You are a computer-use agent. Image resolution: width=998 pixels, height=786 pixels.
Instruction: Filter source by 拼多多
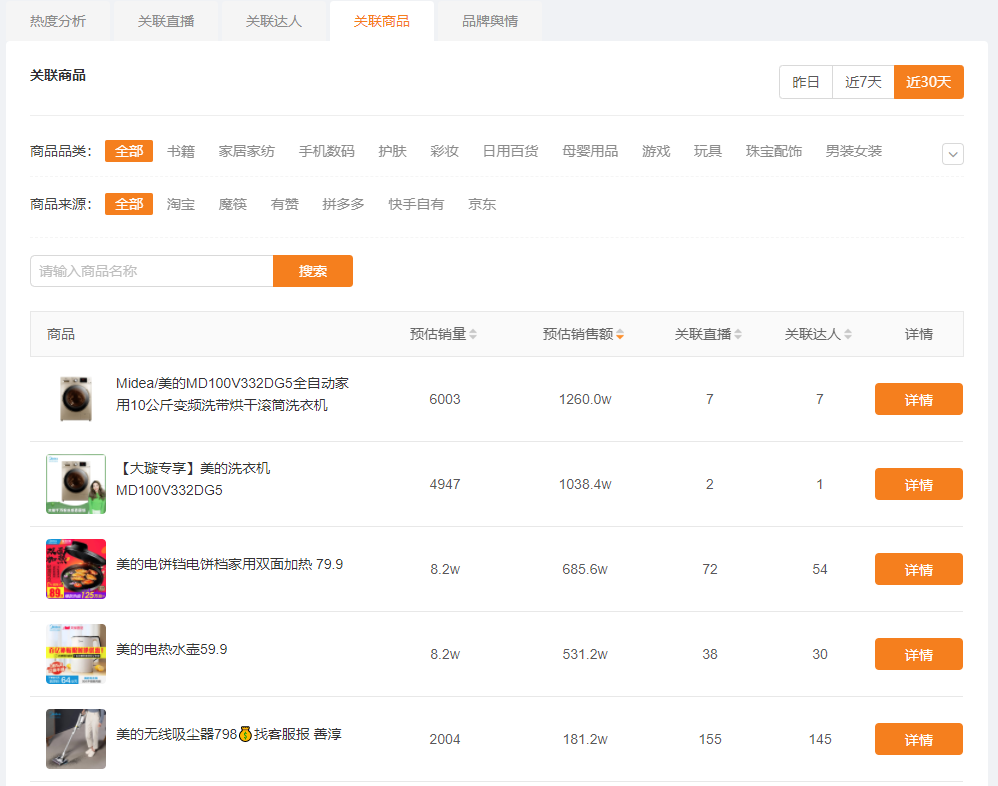click(x=343, y=204)
